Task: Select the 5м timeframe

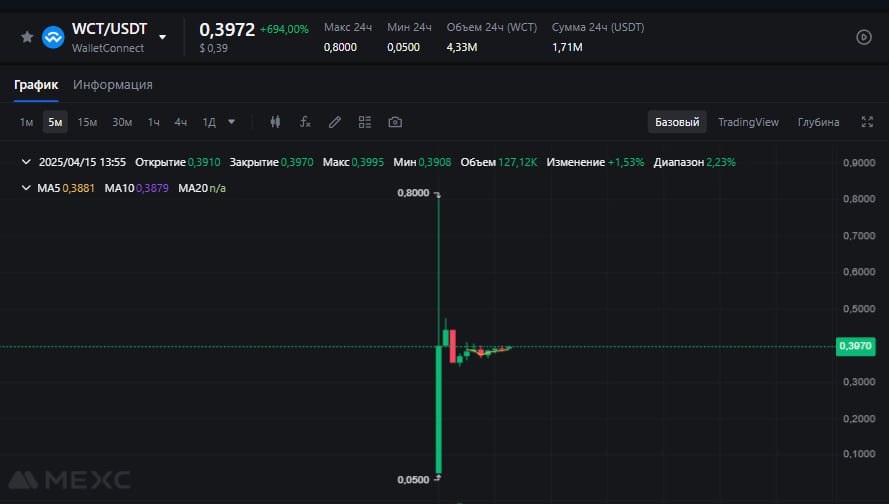Action: [x=55, y=122]
